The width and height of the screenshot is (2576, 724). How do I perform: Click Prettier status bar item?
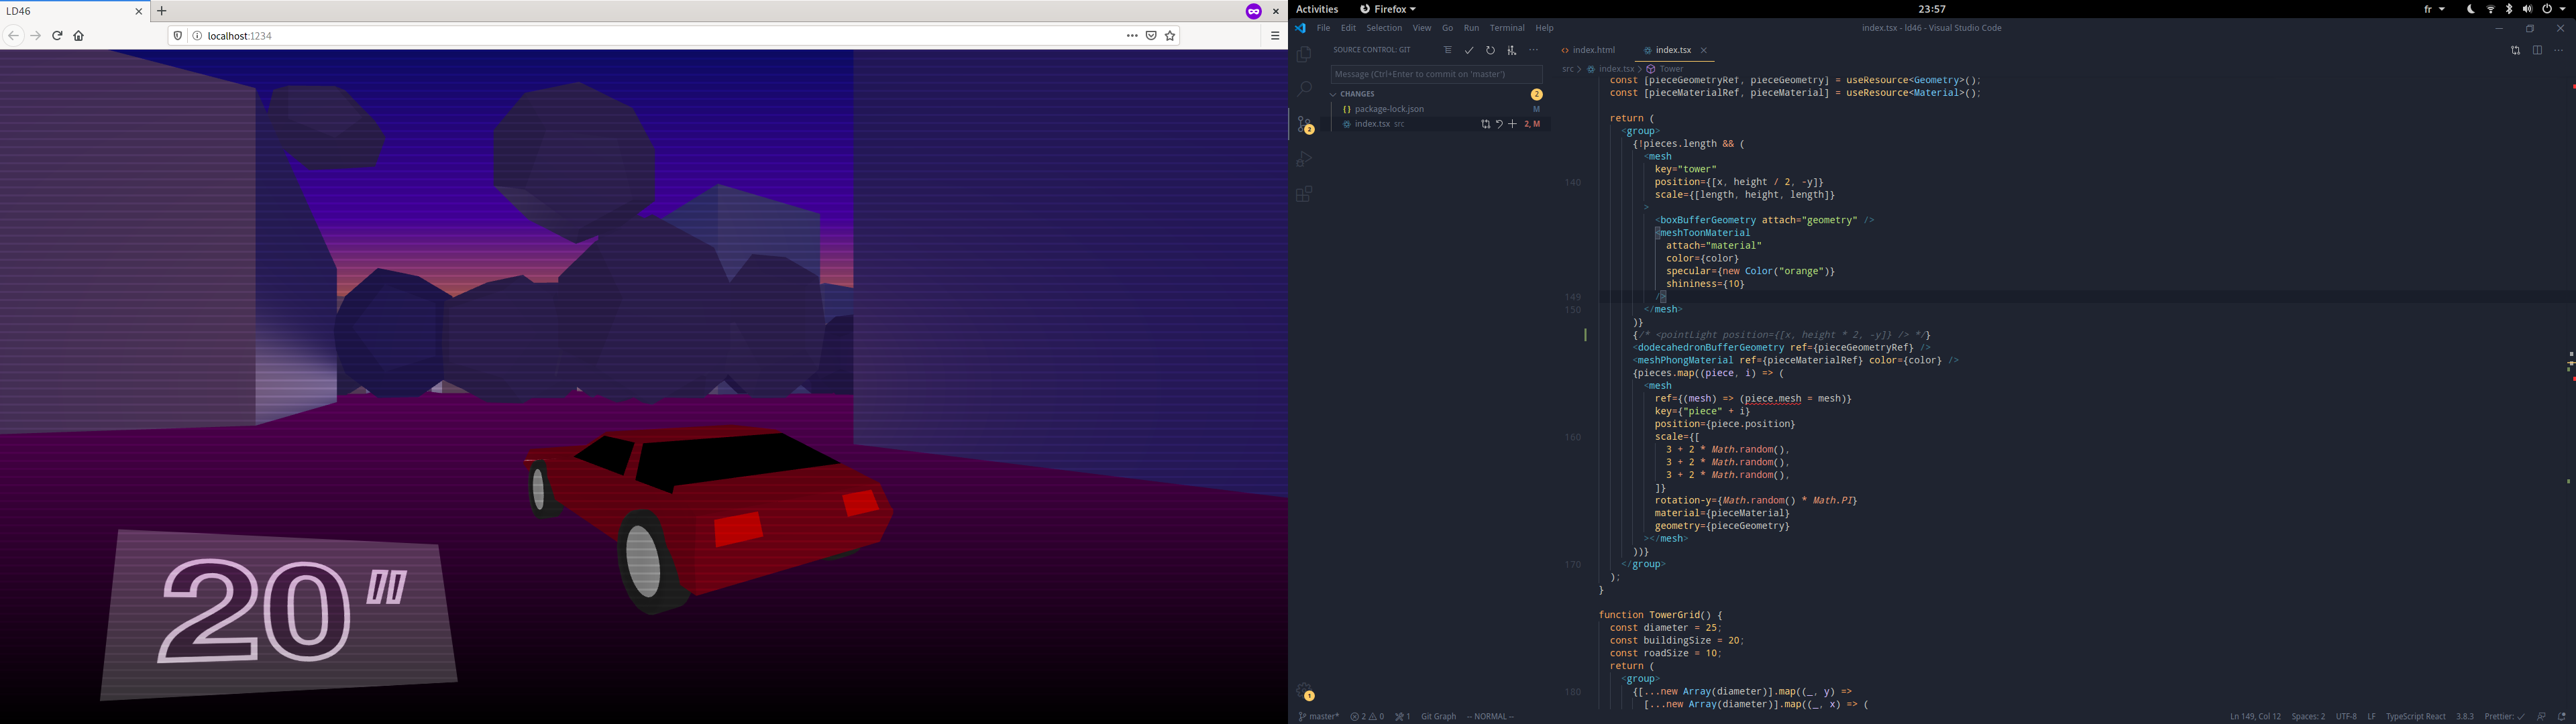pyautogui.click(x=2504, y=716)
